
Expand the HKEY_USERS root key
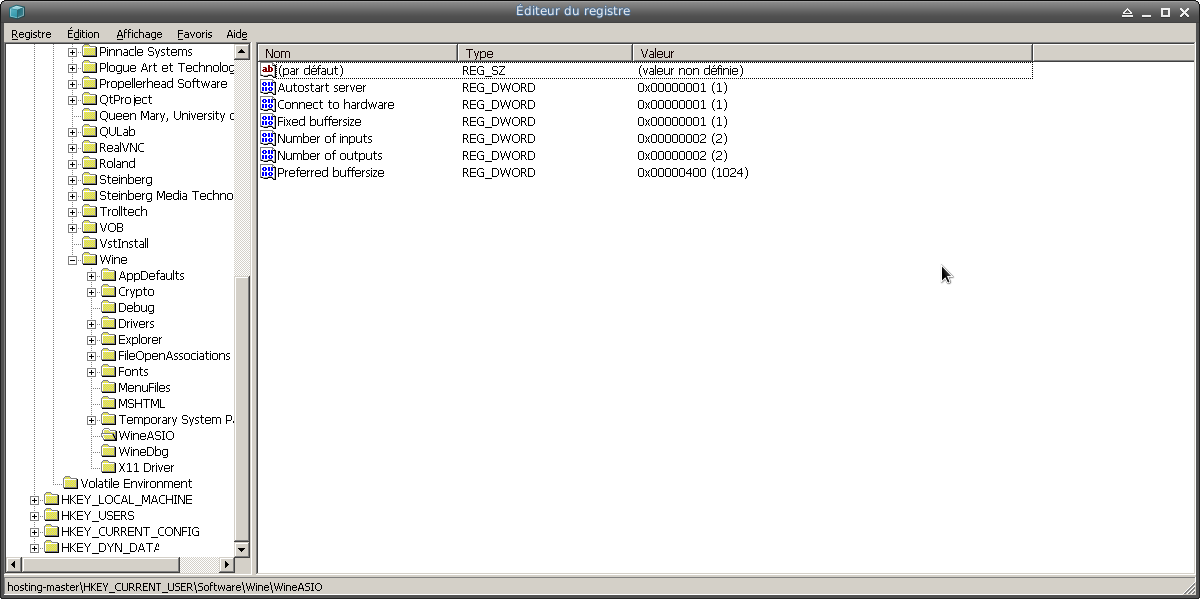[35, 516]
